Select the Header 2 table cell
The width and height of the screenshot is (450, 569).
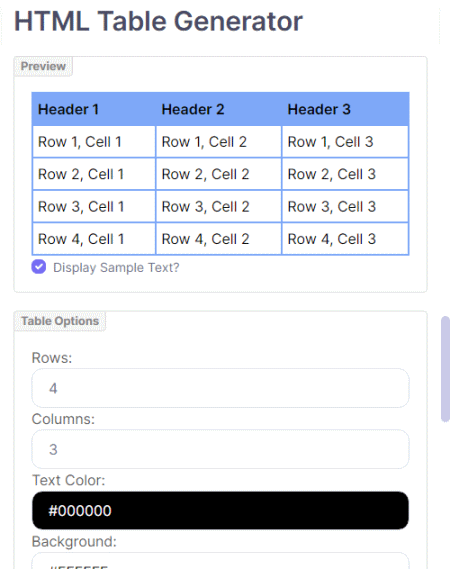coord(218,109)
